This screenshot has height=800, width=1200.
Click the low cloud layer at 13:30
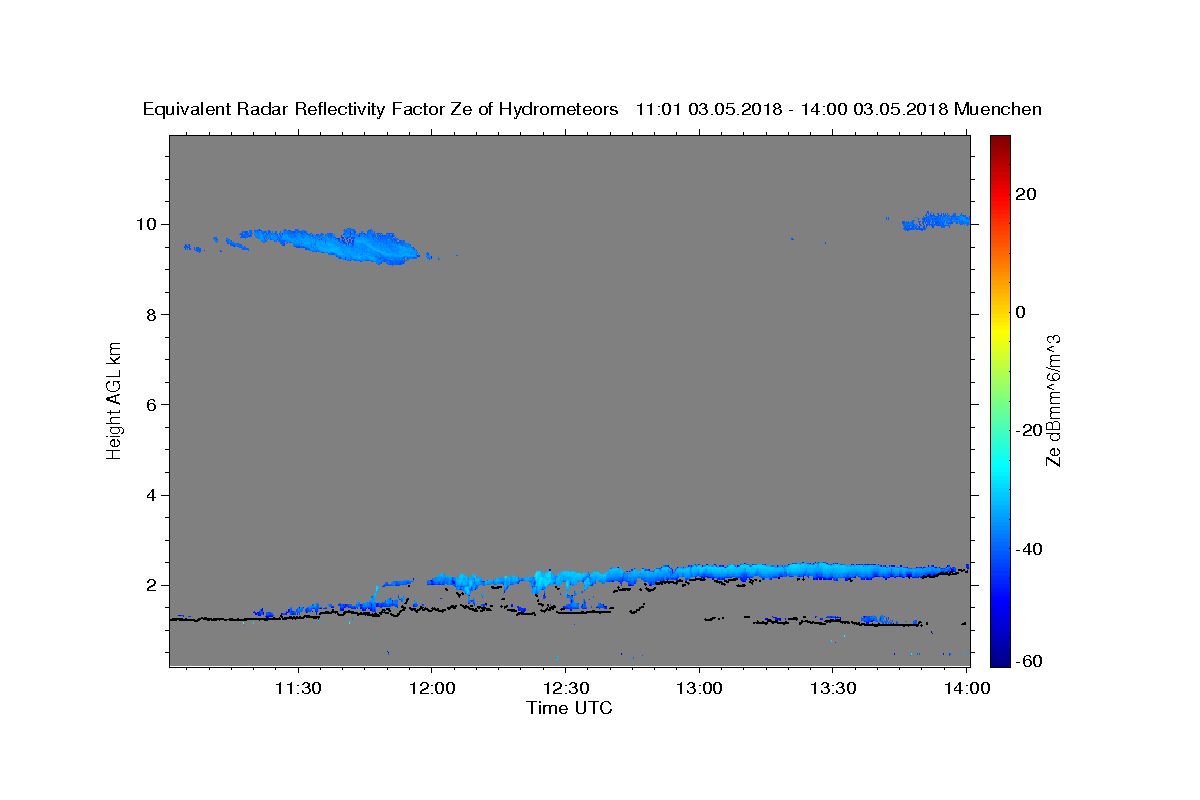click(831, 569)
